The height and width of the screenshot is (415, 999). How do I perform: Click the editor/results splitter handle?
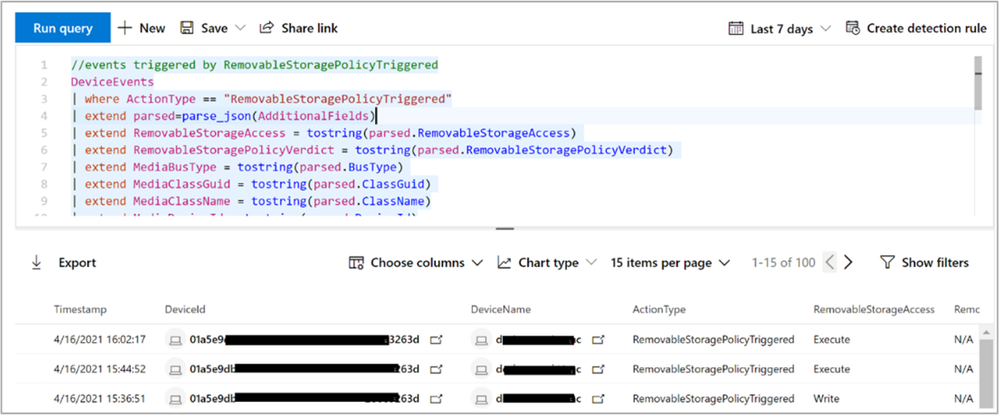(x=505, y=228)
